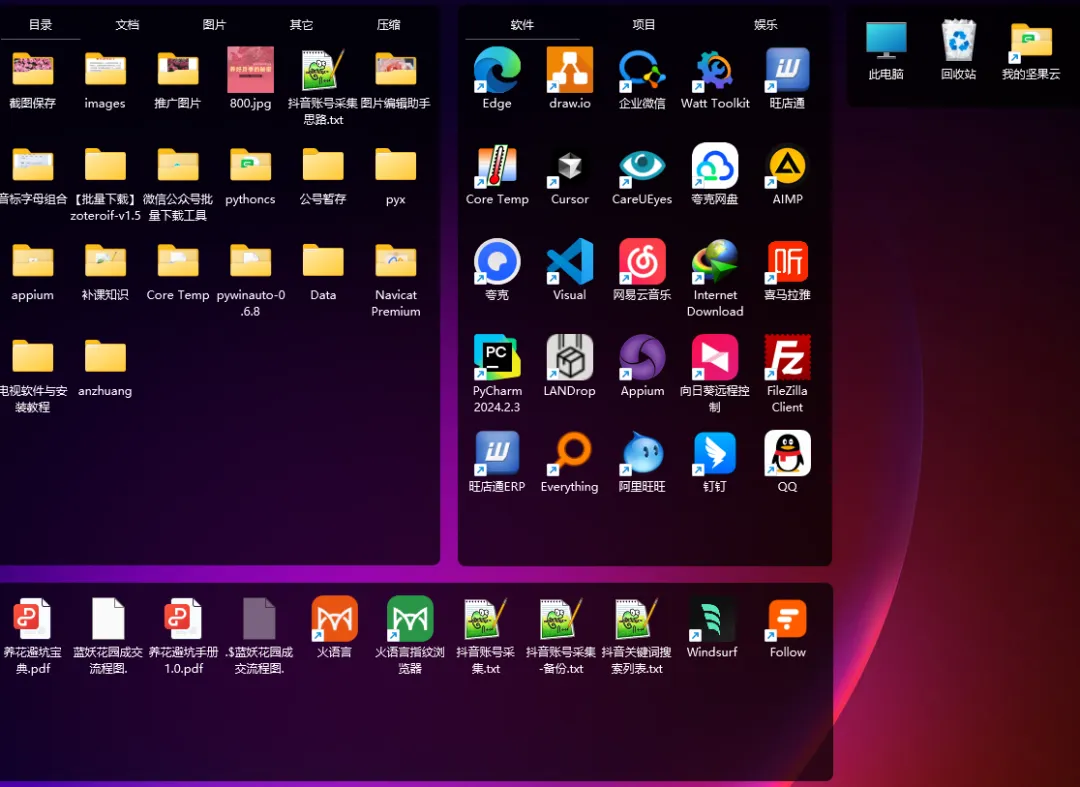The image size is (1080, 787).
Task: Open the Cursor editor shortcut
Action: tap(570, 165)
